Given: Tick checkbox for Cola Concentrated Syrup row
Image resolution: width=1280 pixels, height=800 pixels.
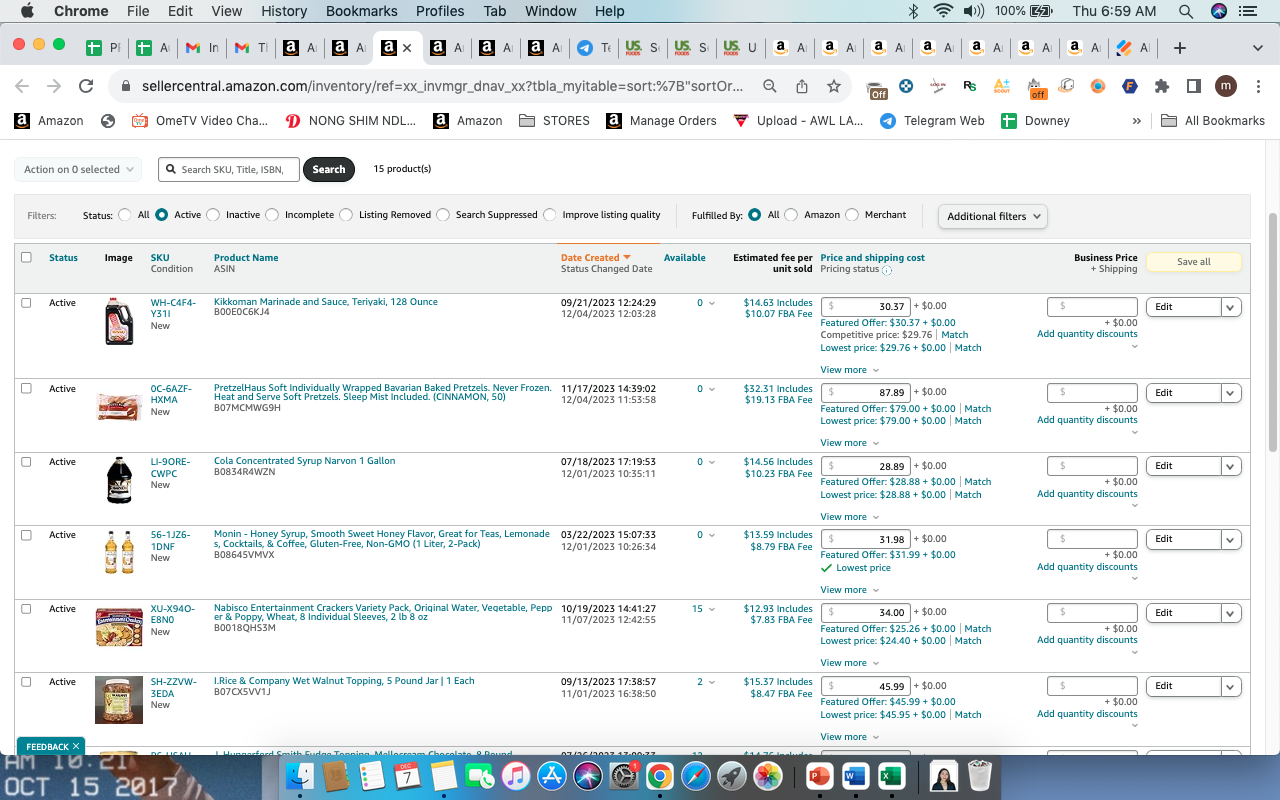Looking at the screenshot, I should coord(26,462).
